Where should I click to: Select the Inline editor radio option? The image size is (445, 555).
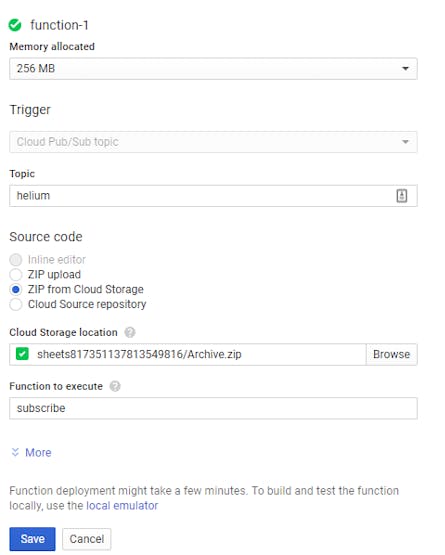pyautogui.click(x=16, y=260)
